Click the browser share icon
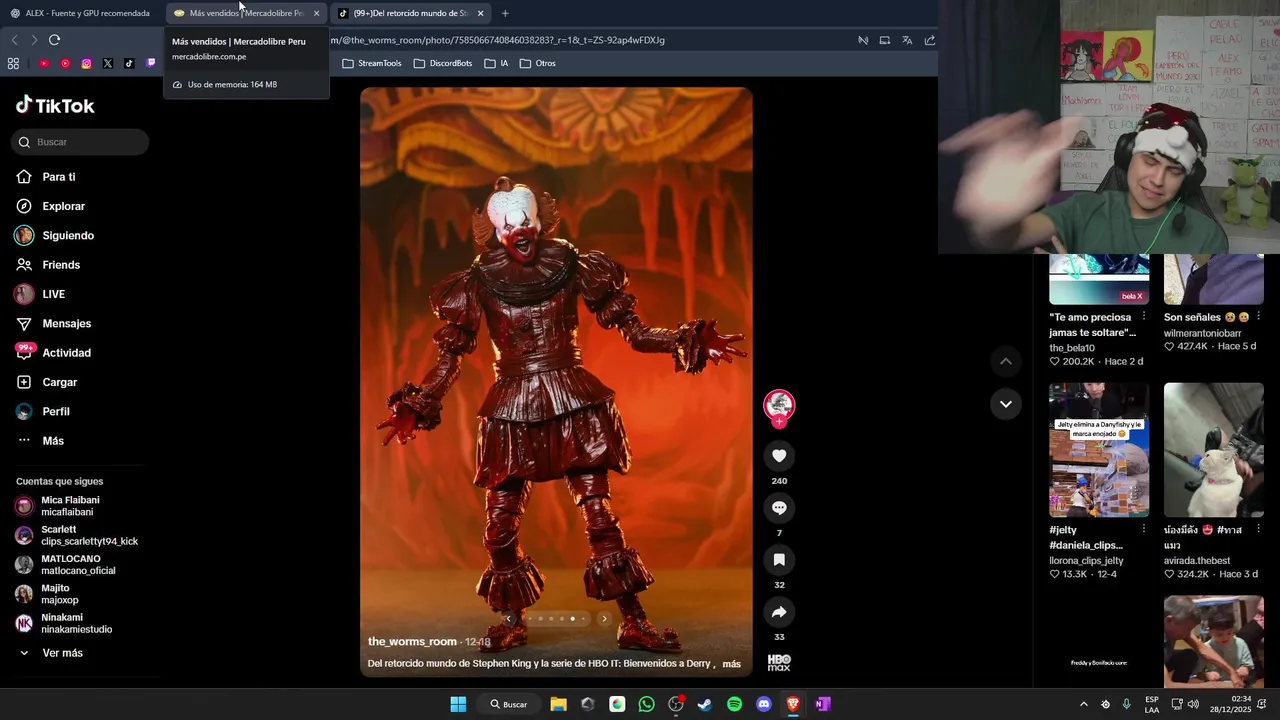The width and height of the screenshot is (1280, 720). 930,40
